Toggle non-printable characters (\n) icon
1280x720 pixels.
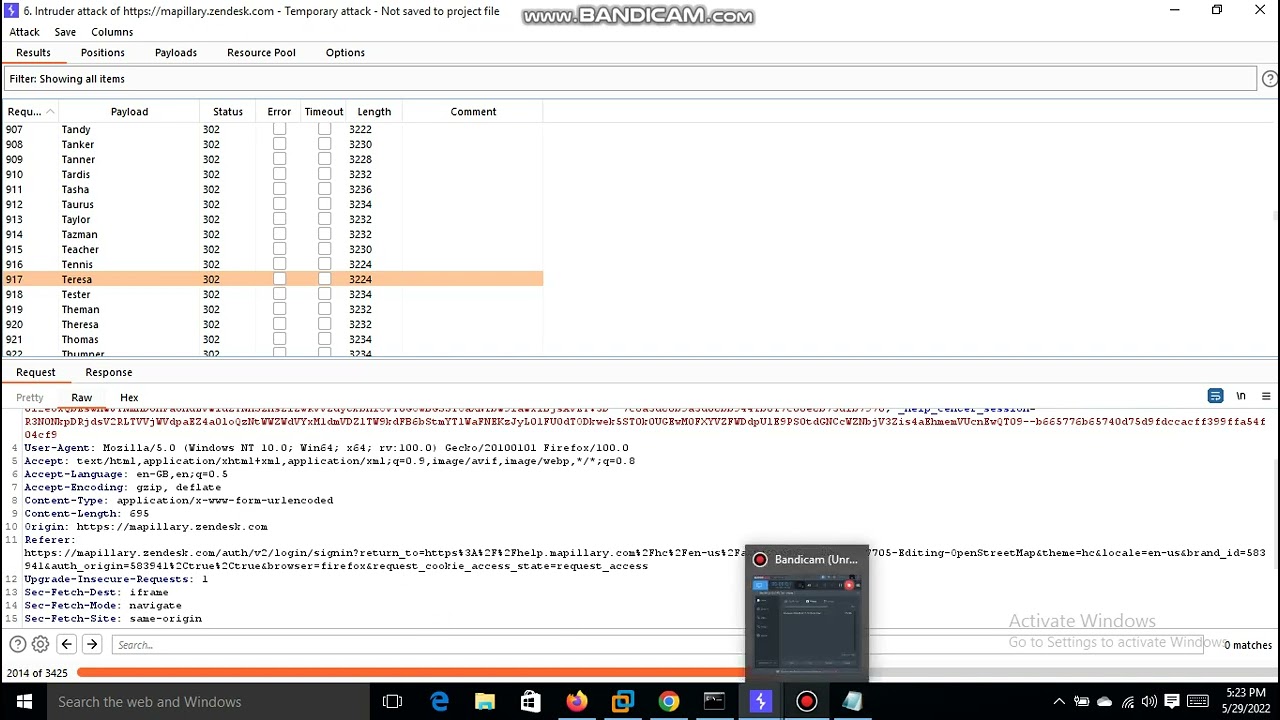coord(1241,396)
